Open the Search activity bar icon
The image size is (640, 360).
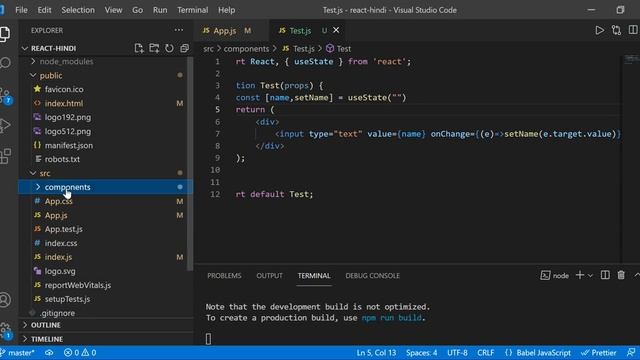pyautogui.click(x=5, y=63)
